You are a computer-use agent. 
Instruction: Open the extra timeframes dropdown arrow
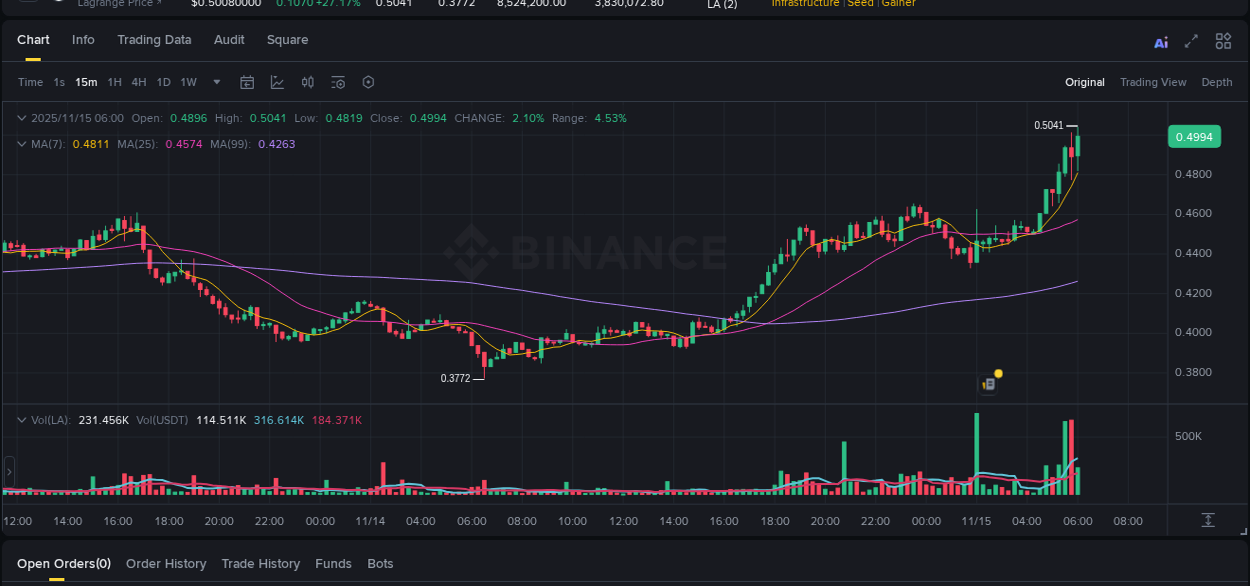[216, 82]
